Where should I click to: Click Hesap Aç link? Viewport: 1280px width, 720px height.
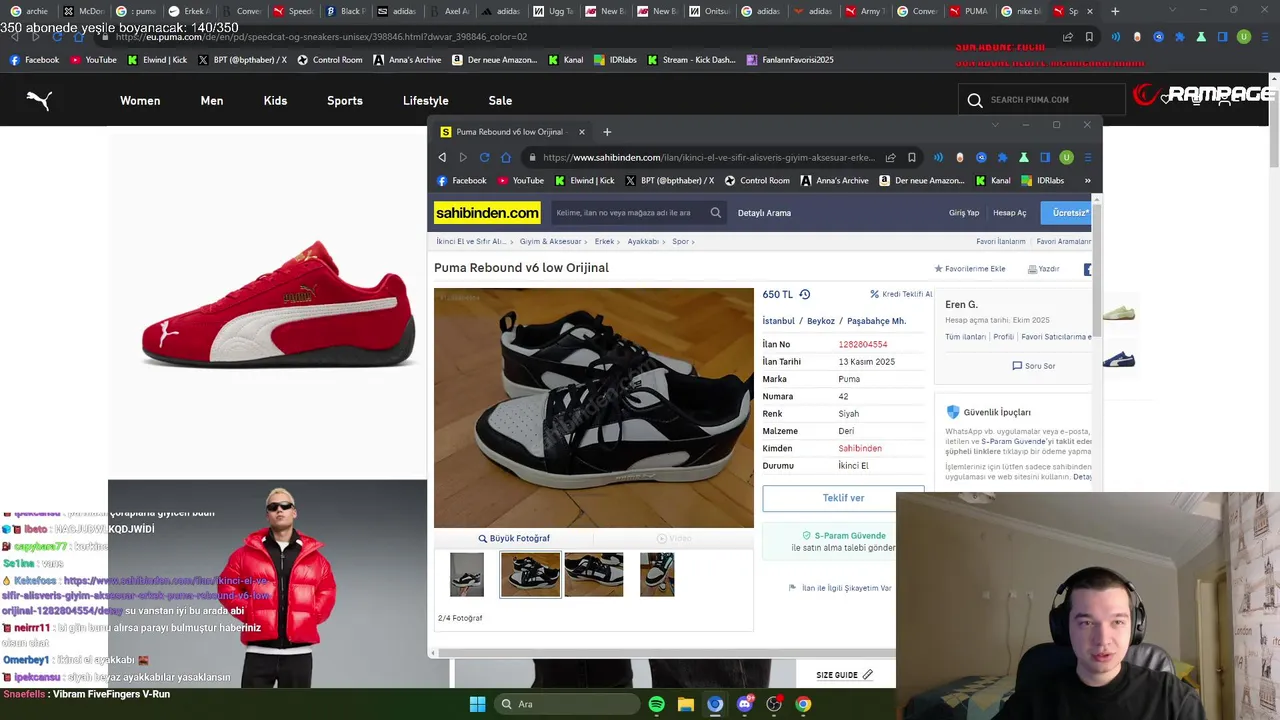tap(1010, 212)
